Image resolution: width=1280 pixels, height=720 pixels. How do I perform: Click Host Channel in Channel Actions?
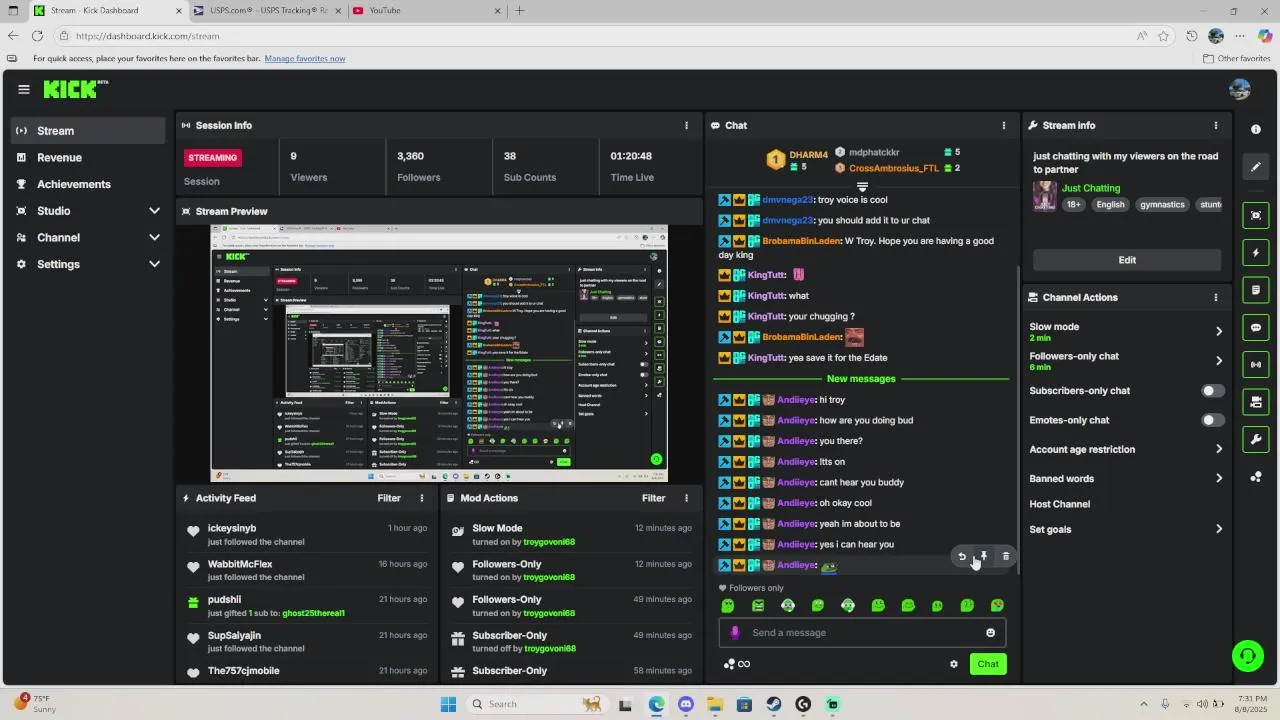[x=1060, y=504]
